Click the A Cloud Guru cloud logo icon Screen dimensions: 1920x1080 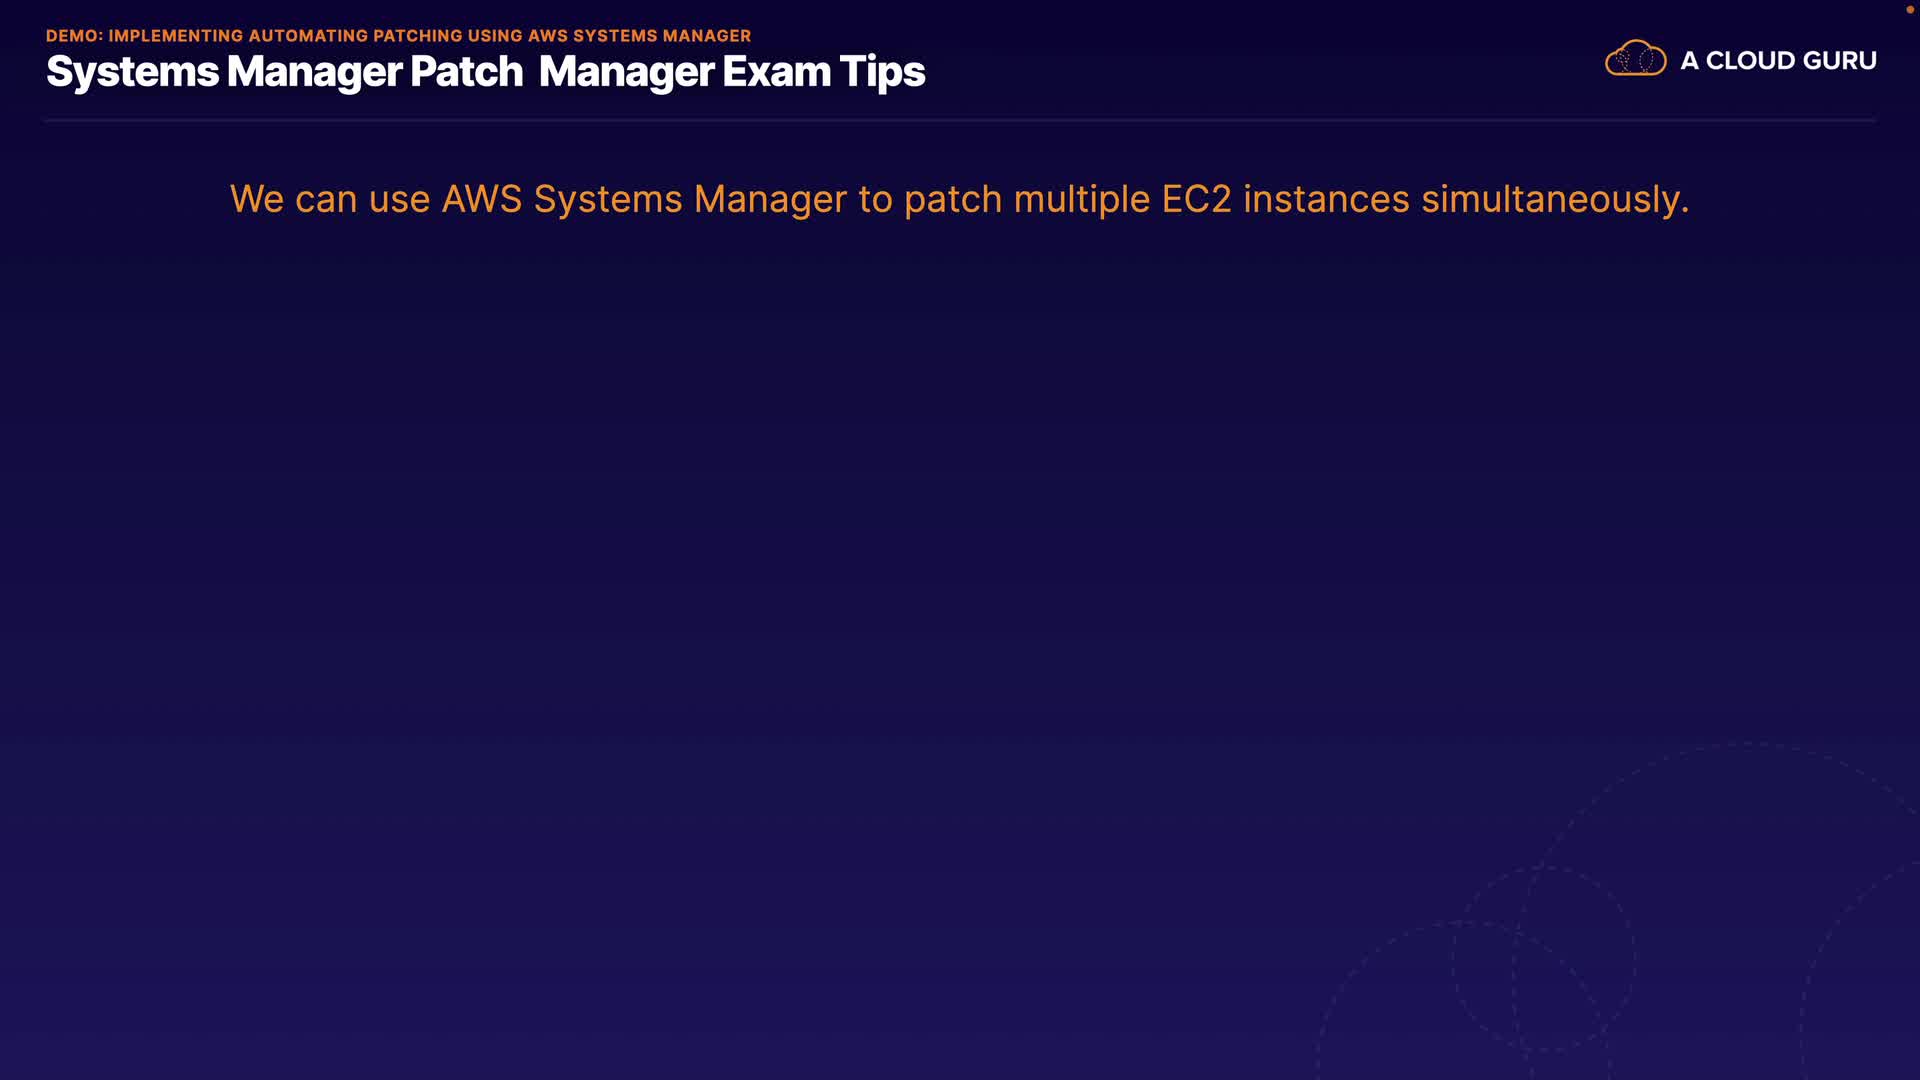[1635, 59]
